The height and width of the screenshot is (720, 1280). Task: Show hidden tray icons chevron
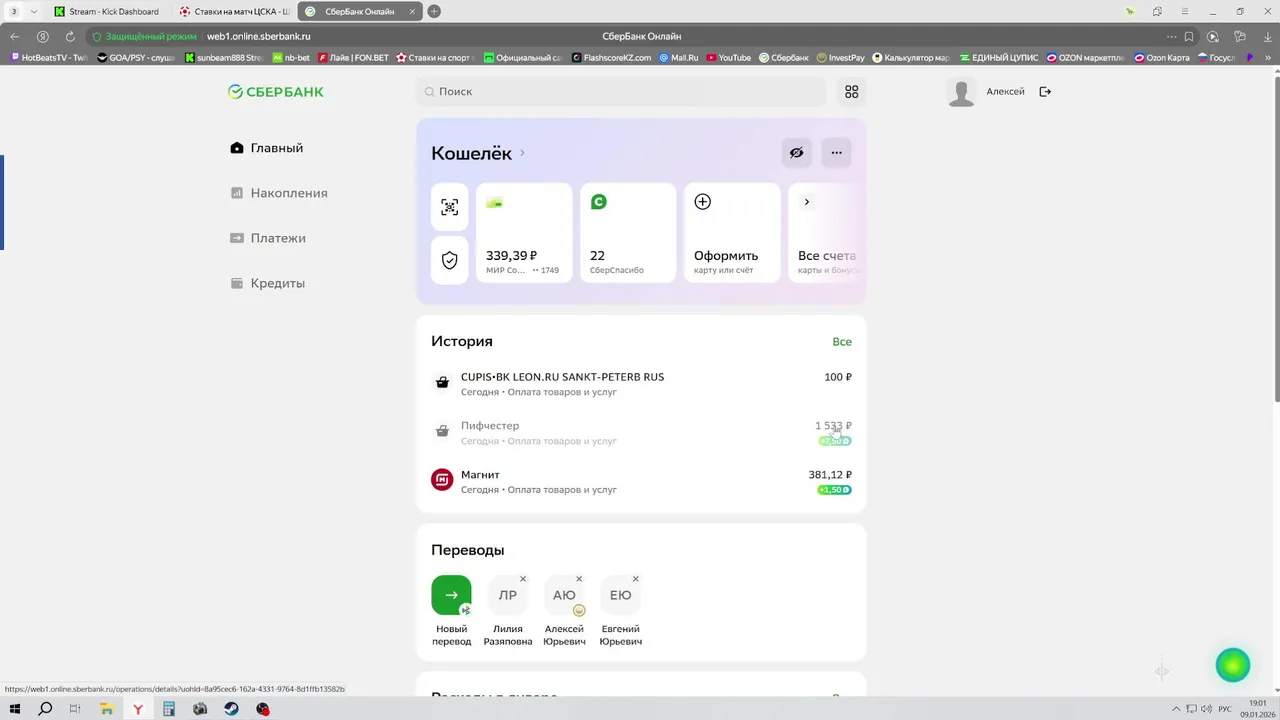(1177, 709)
